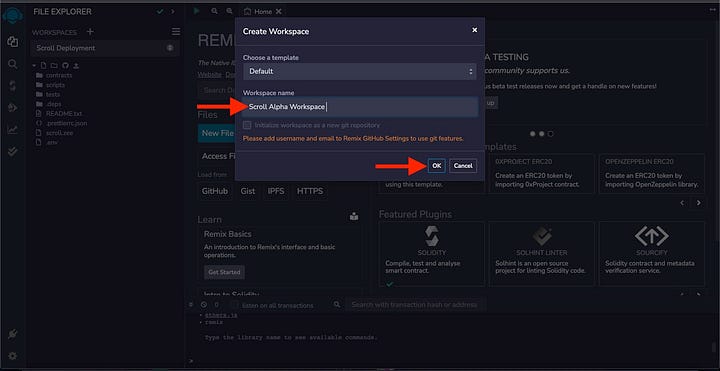The image size is (720, 371).
Task: Click into the Workspace name field
Action: 360,107
